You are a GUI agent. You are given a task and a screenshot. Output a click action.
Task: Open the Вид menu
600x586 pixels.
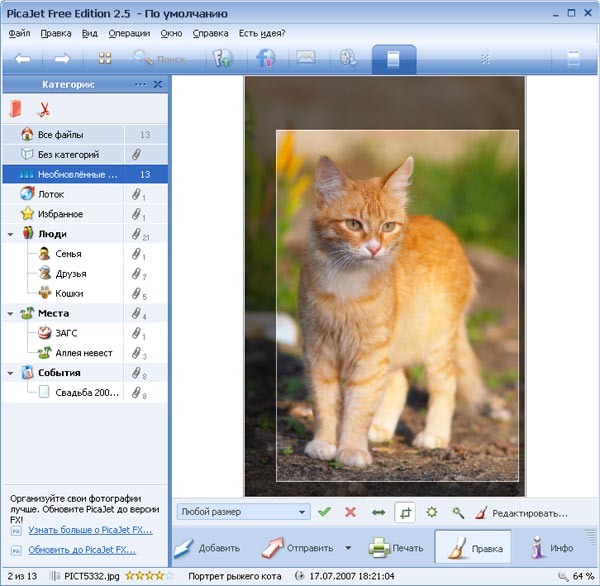[90, 33]
